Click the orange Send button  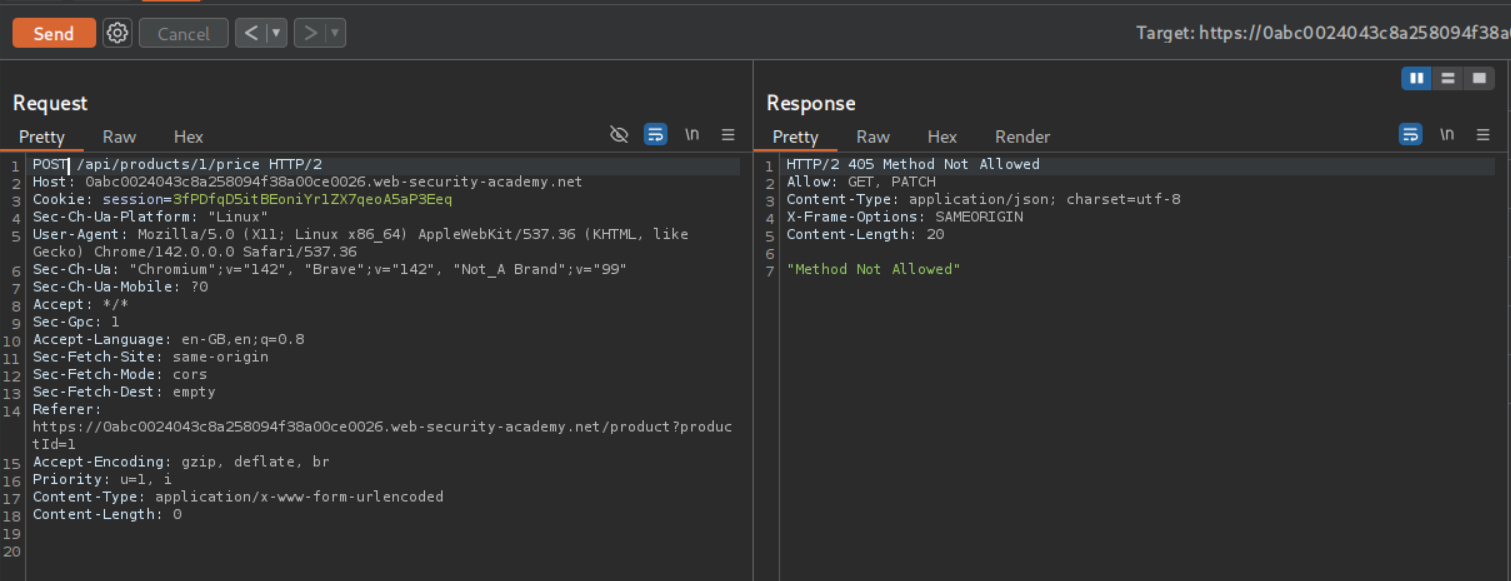pos(54,33)
